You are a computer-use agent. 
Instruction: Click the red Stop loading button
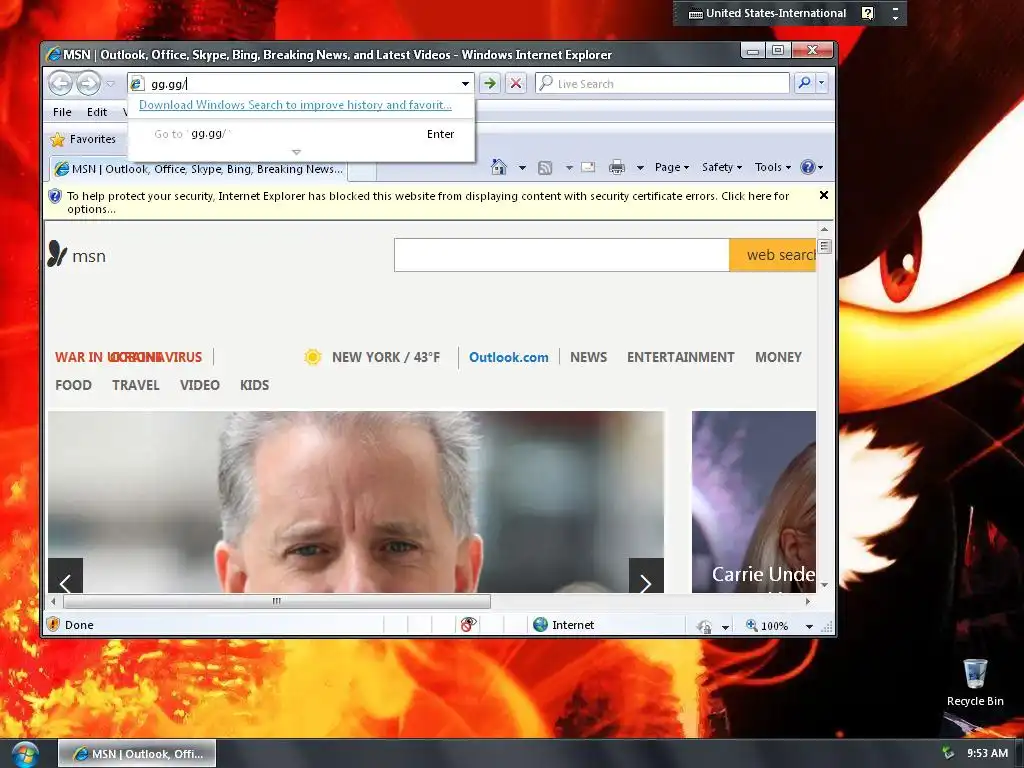[x=516, y=84]
